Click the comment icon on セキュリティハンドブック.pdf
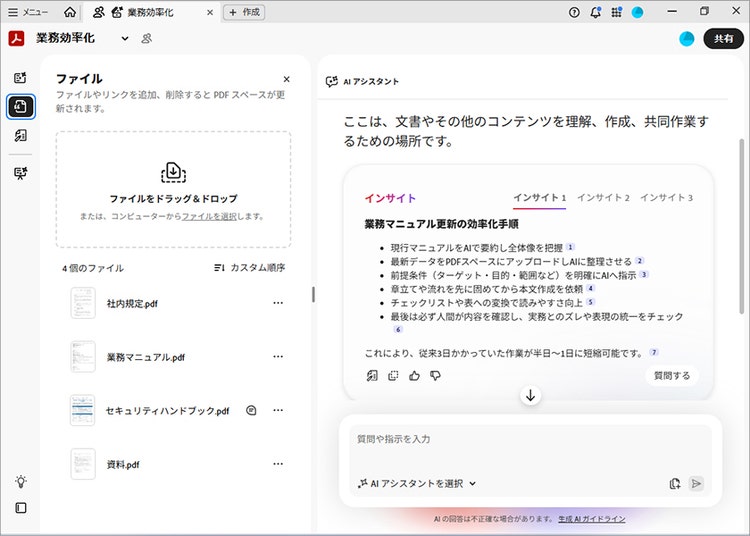The image size is (750, 536). click(x=251, y=410)
